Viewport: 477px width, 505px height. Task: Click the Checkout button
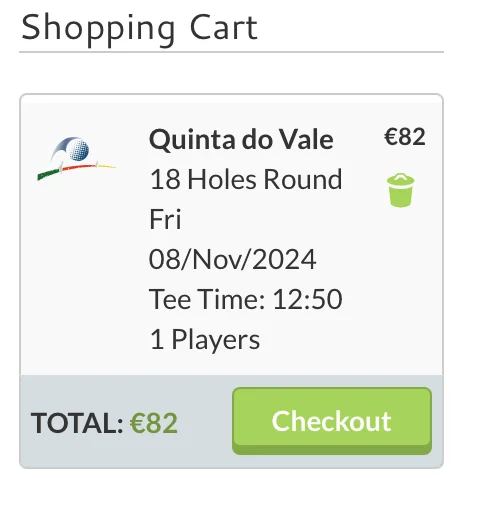332,421
